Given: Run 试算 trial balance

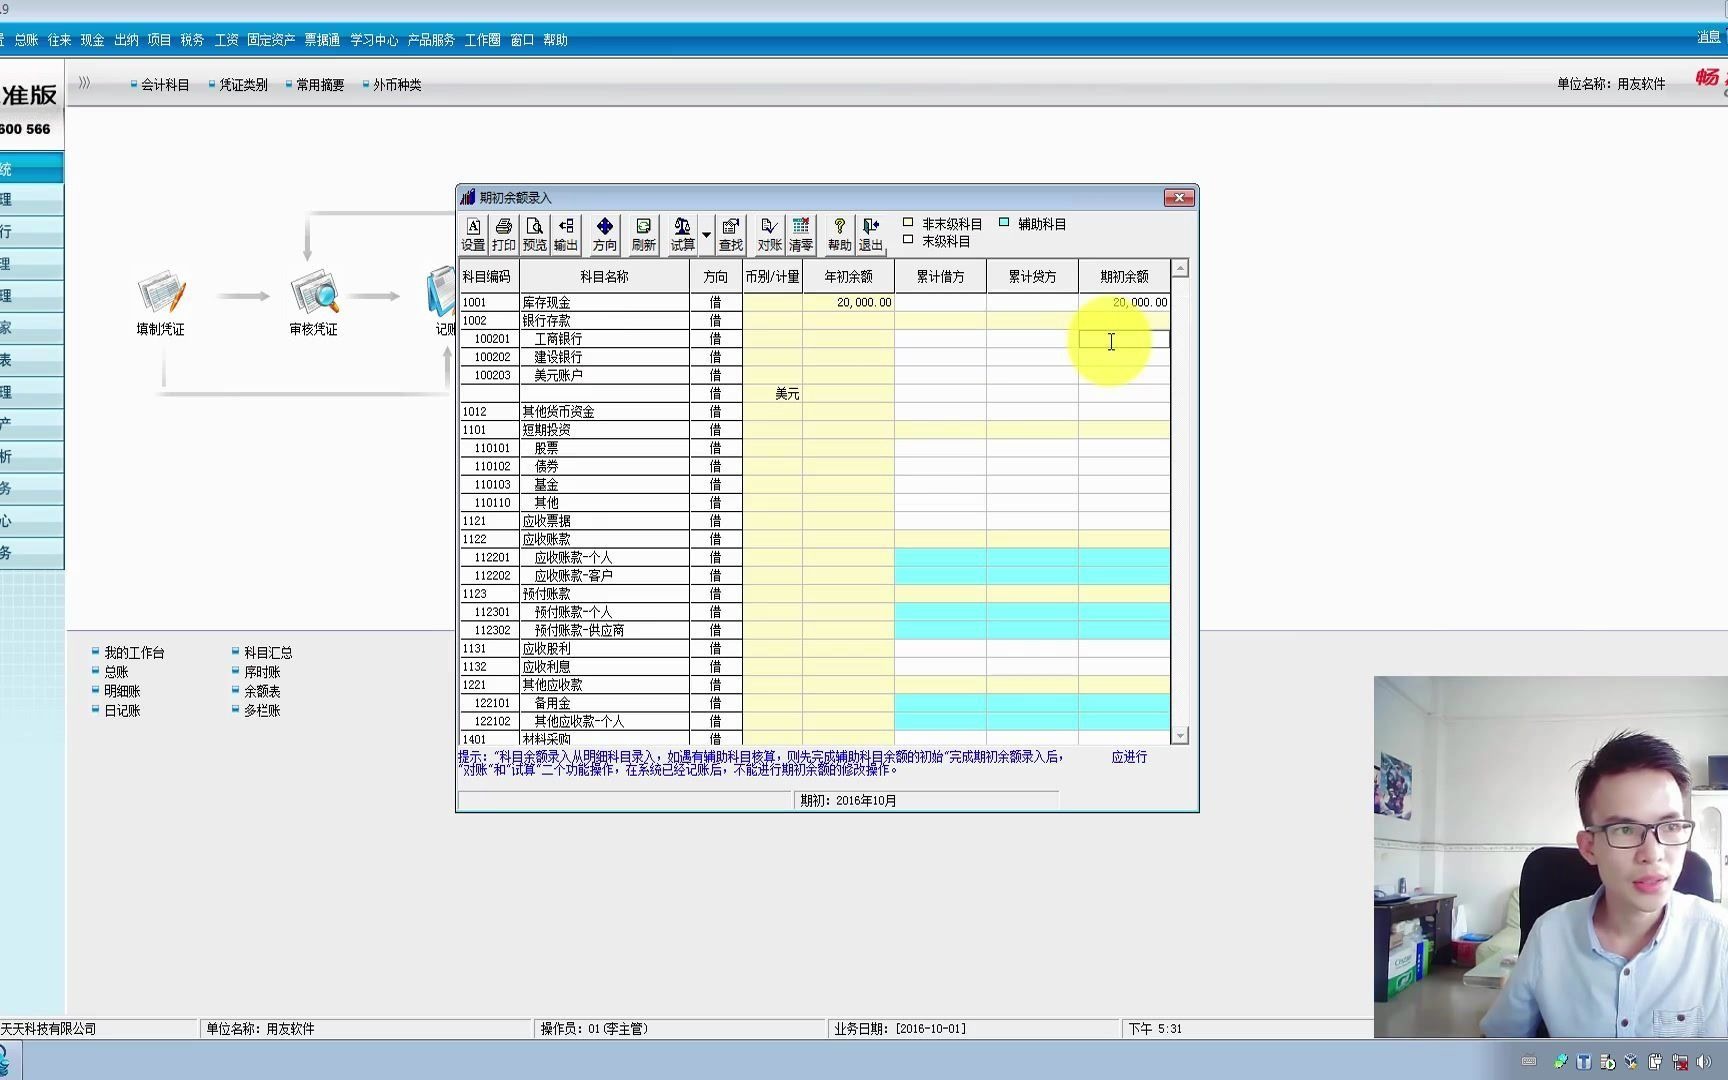Looking at the screenshot, I should click(x=683, y=235).
